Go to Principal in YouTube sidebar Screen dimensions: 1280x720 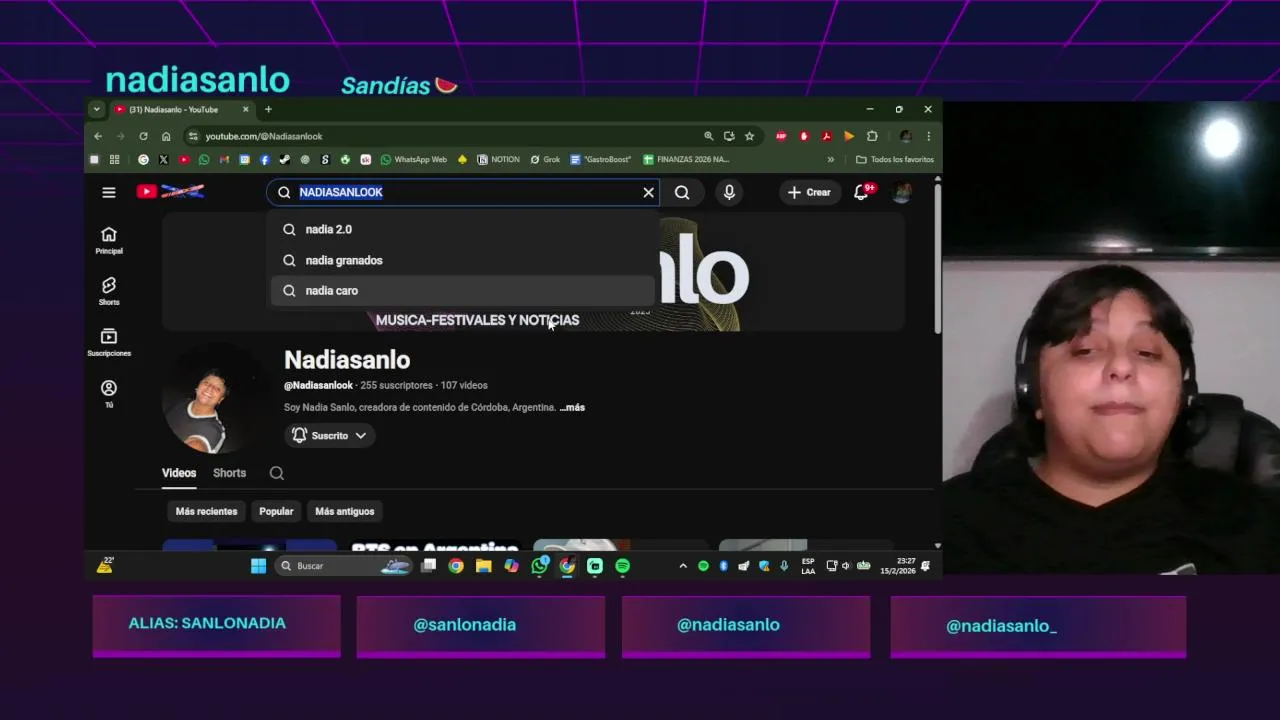coord(109,240)
